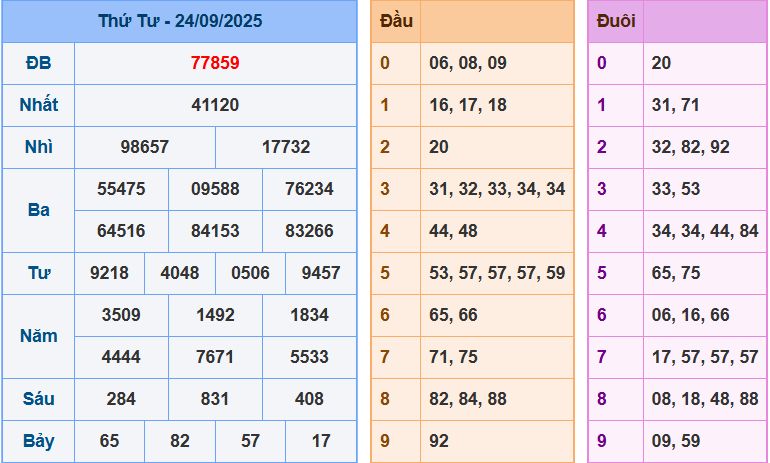Image resolution: width=770 pixels, height=463 pixels.
Task: Select the red special prize number 77859
Action: pyautogui.click(x=215, y=63)
